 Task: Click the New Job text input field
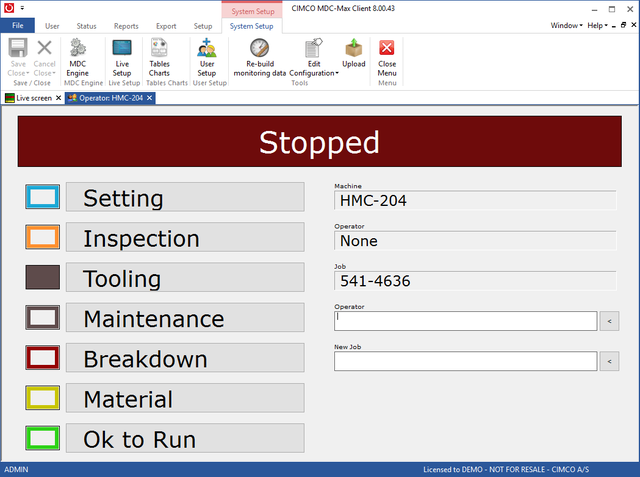(466, 361)
